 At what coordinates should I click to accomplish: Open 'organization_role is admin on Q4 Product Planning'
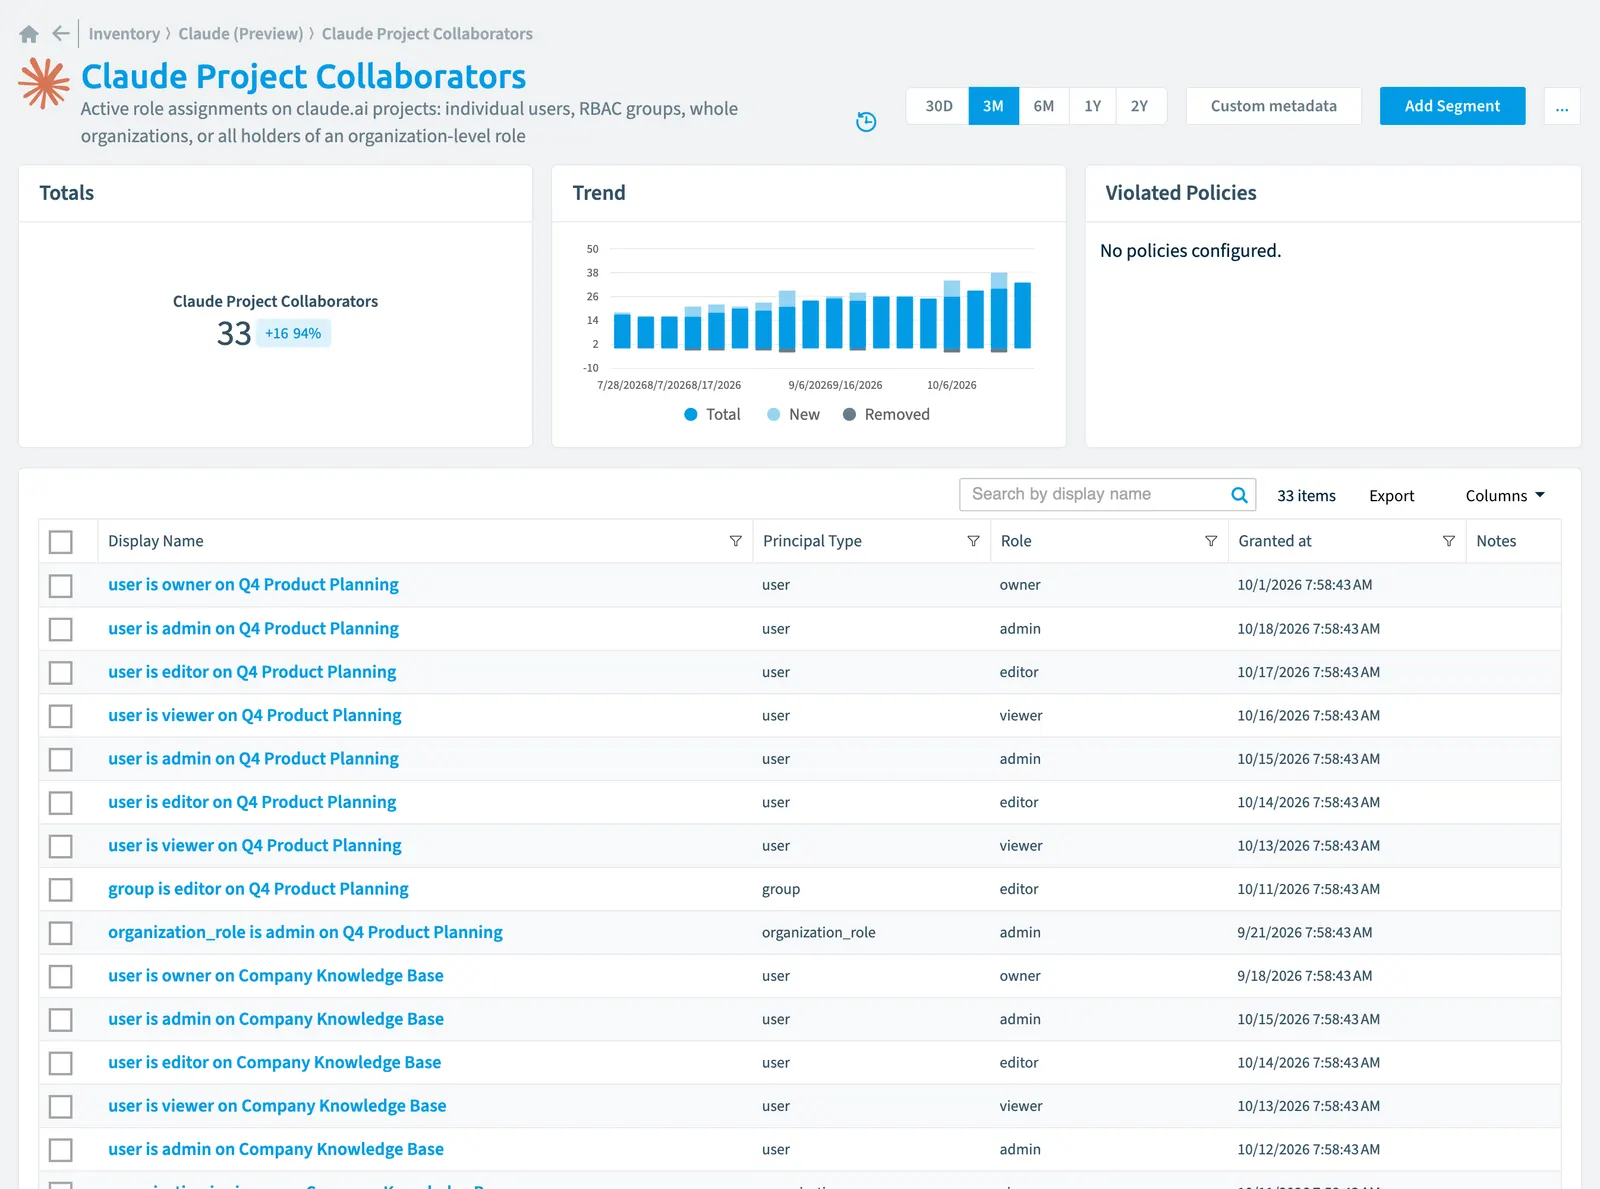305,932
